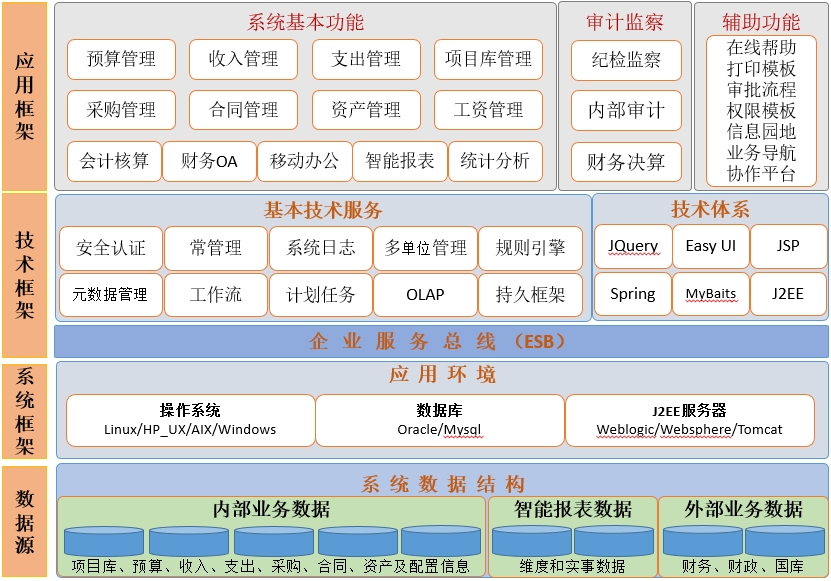Image resolution: width=831 pixels, height=581 pixels.
Task: Click the 权限模板 text
Action: (x=761, y=110)
